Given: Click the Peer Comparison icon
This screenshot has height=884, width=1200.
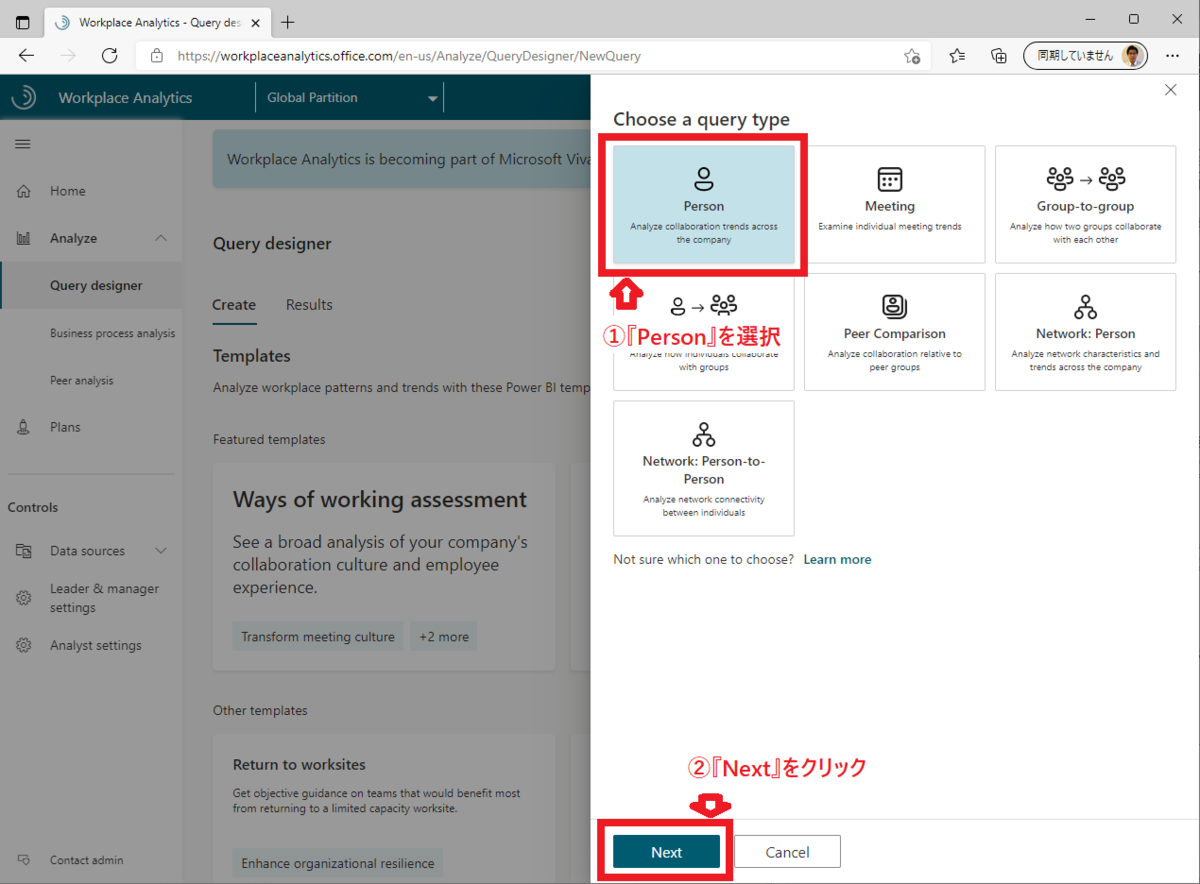Looking at the screenshot, I should click(x=894, y=307).
